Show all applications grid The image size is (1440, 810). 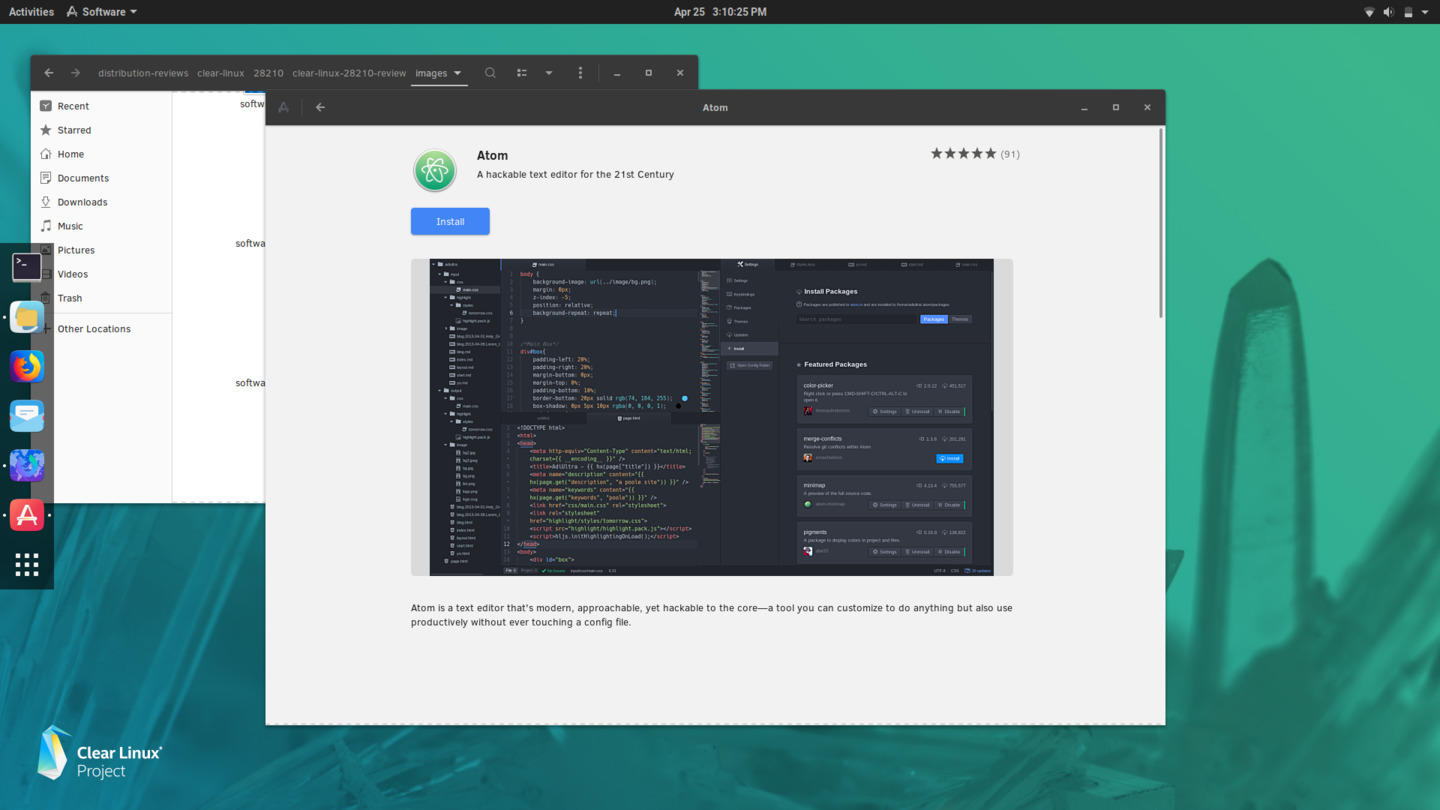click(x=27, y=565)
